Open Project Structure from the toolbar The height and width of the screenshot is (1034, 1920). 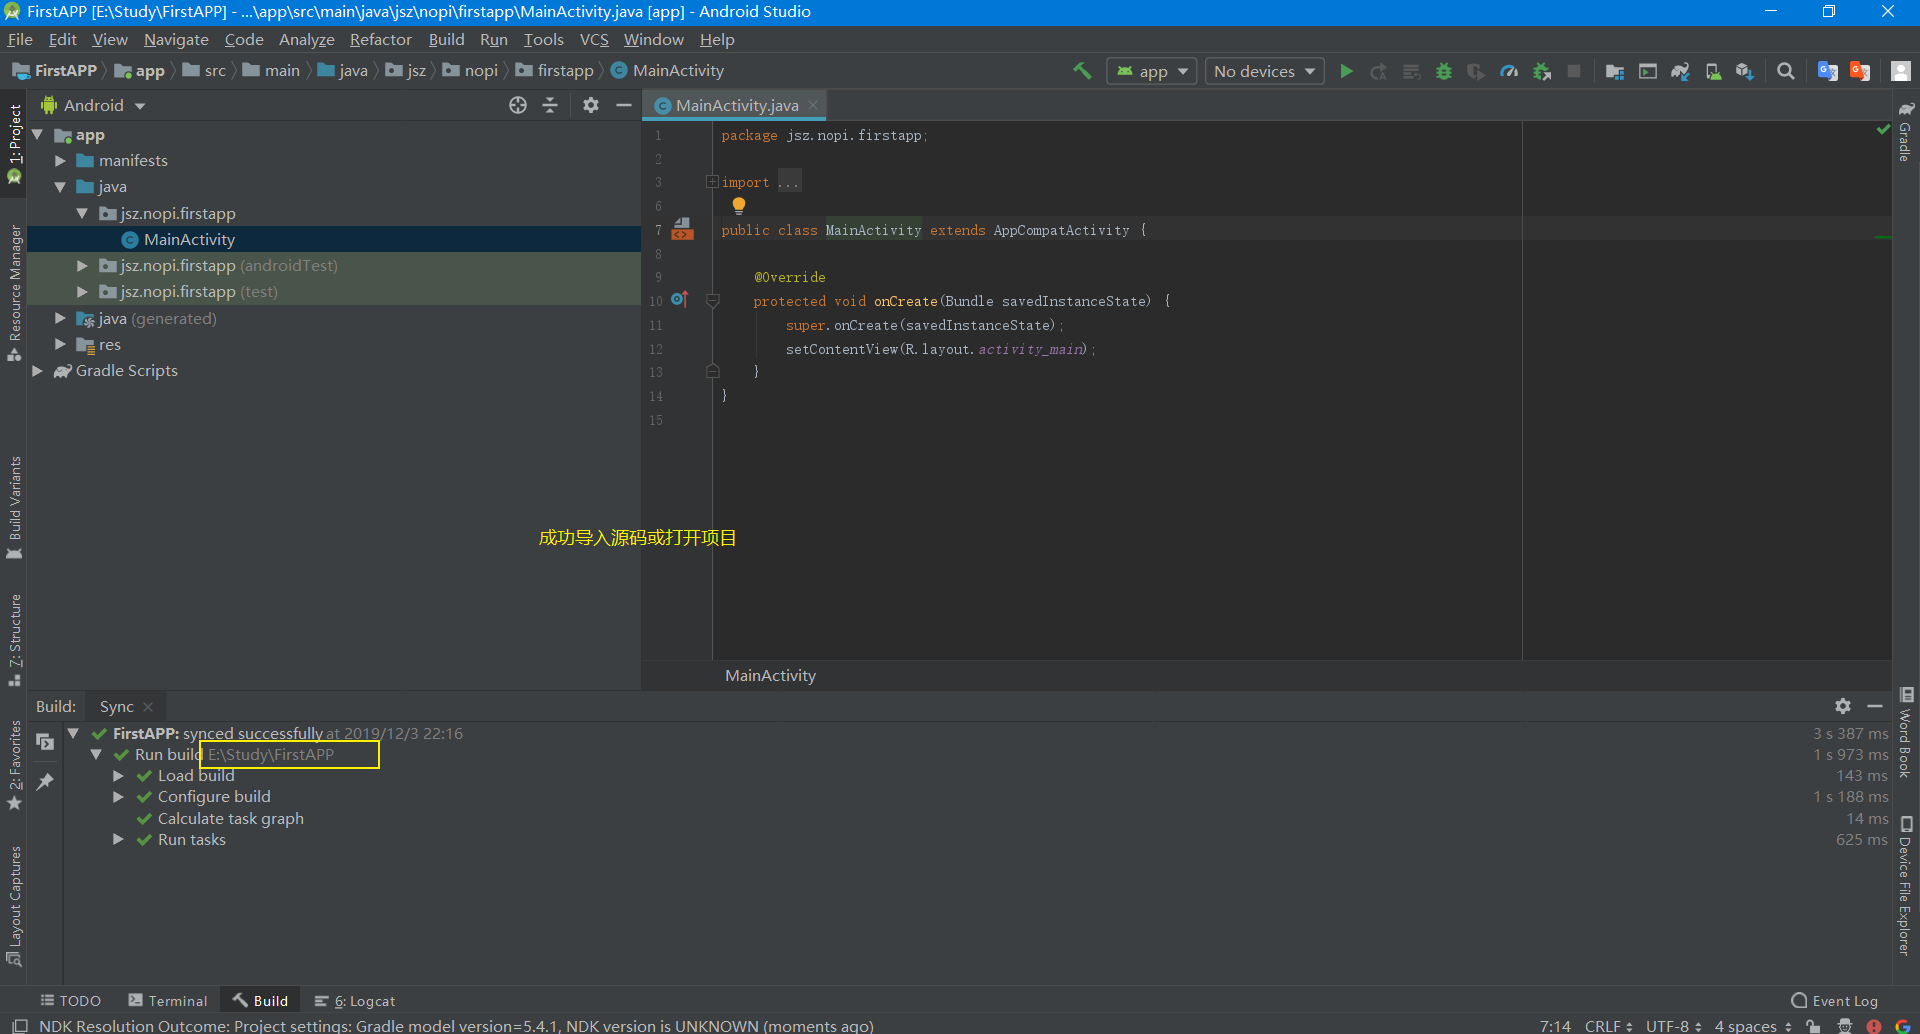pyautogui.click(x=1614, y=71)
